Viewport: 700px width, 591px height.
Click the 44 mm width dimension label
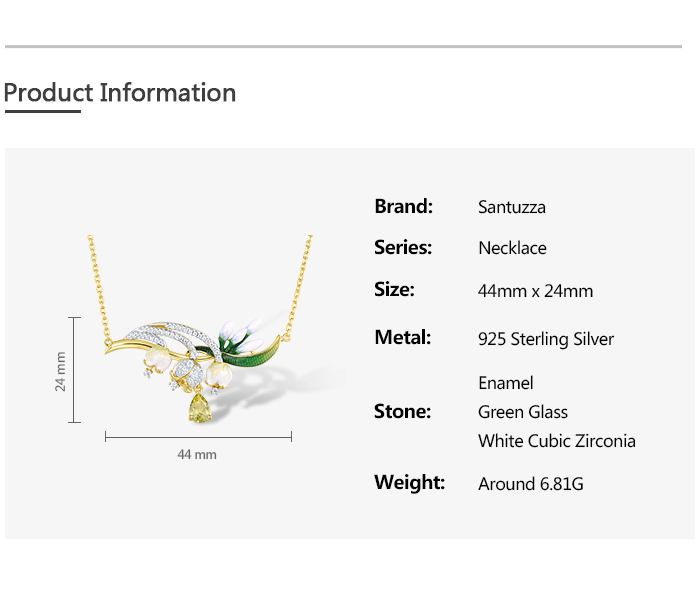[197, 455]
